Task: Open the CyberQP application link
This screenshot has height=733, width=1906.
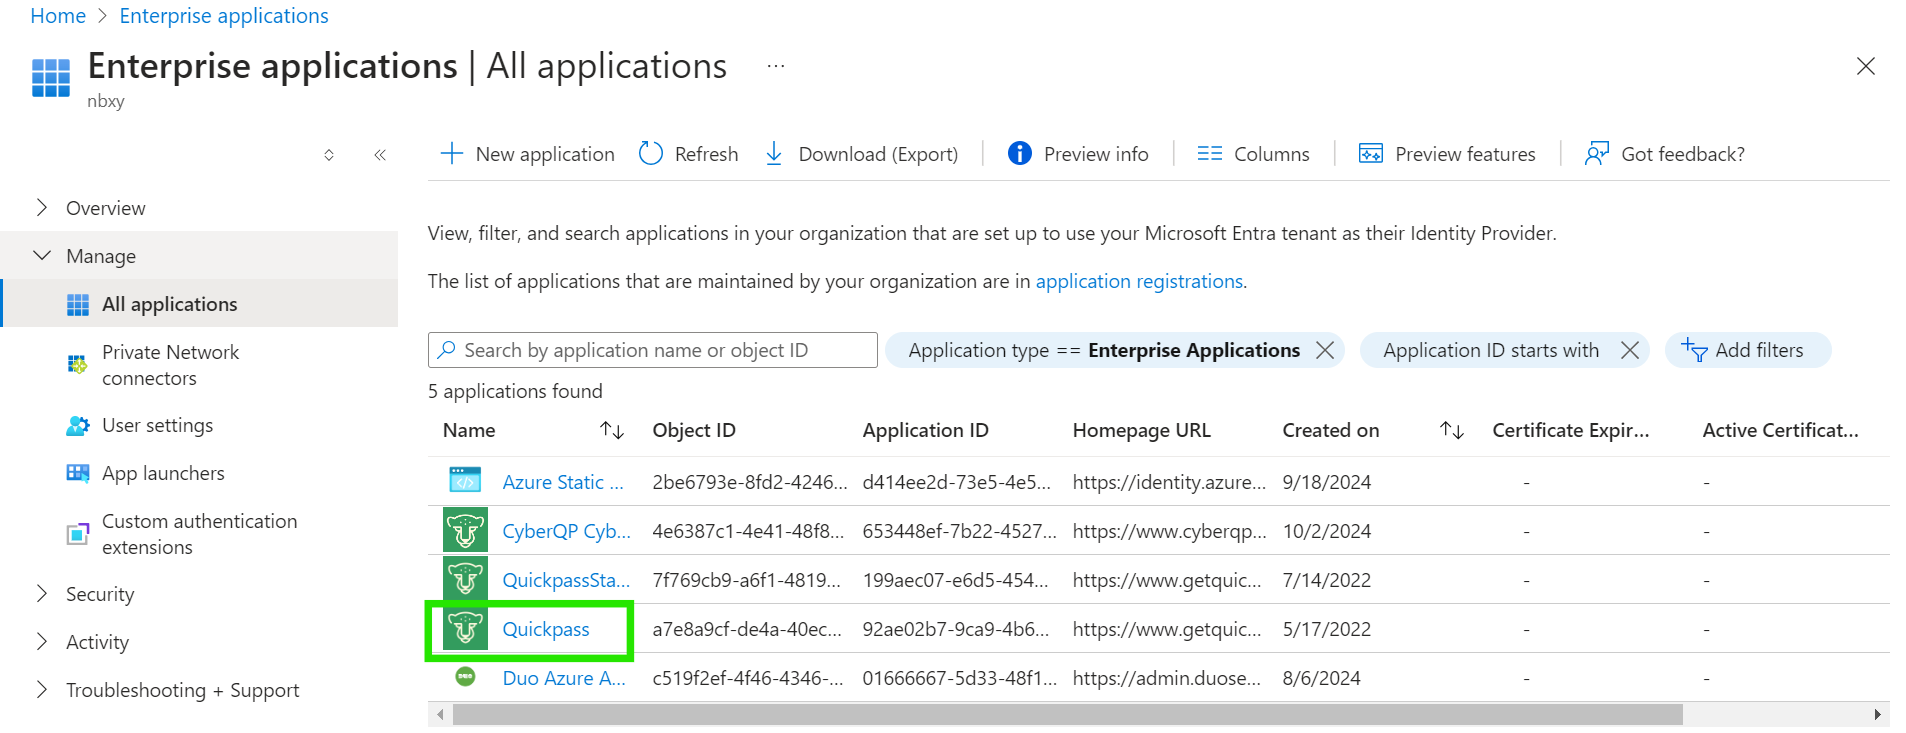Action: coord(566,531)
